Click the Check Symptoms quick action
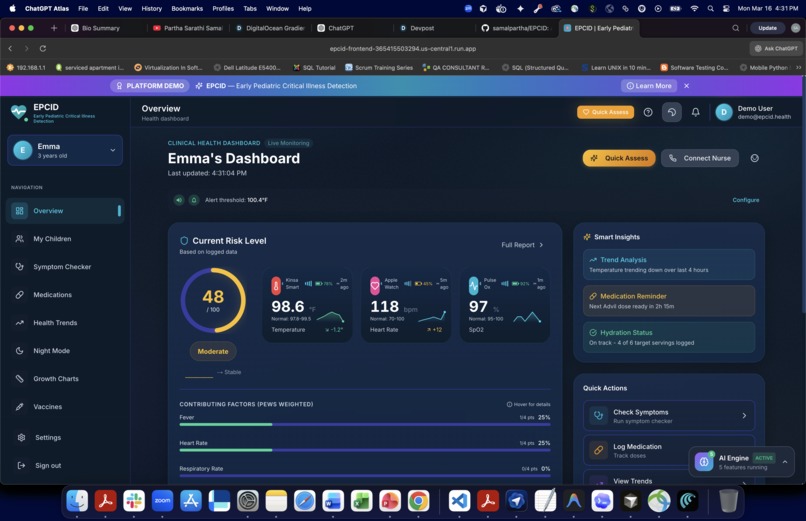The height and width of the screenshot is (521, 806). tap(669, 416)
